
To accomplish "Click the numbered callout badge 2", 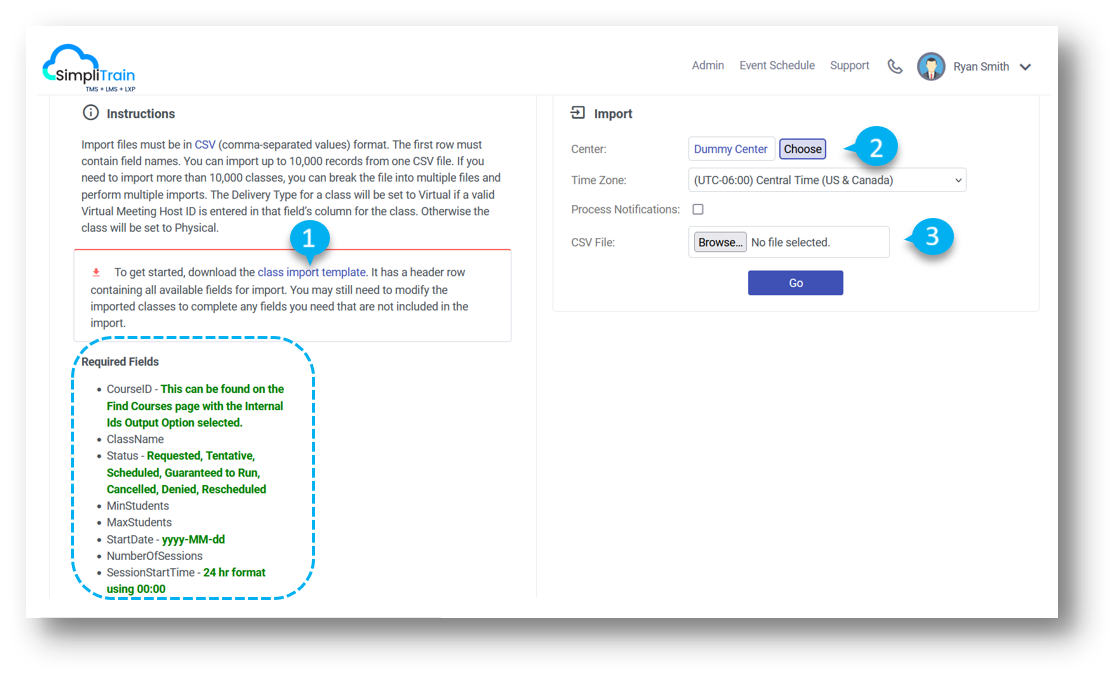I will (876, 148).
